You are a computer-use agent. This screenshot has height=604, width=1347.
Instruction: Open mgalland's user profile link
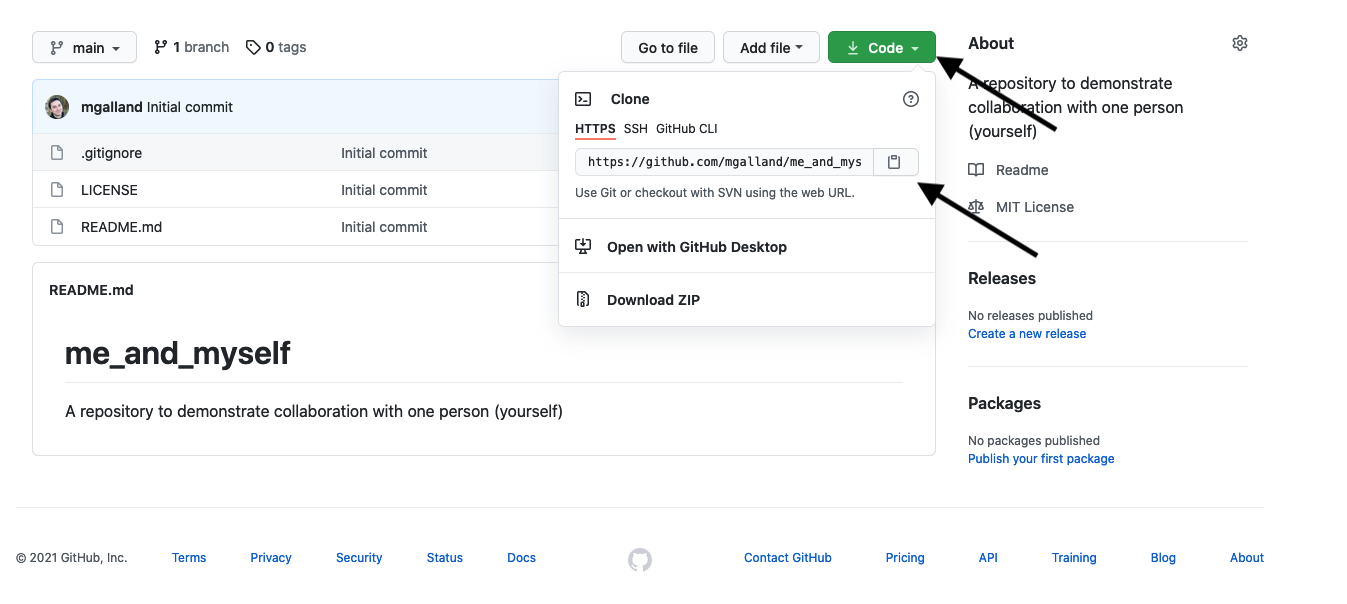pyautogui.click(x=112, y=107)
